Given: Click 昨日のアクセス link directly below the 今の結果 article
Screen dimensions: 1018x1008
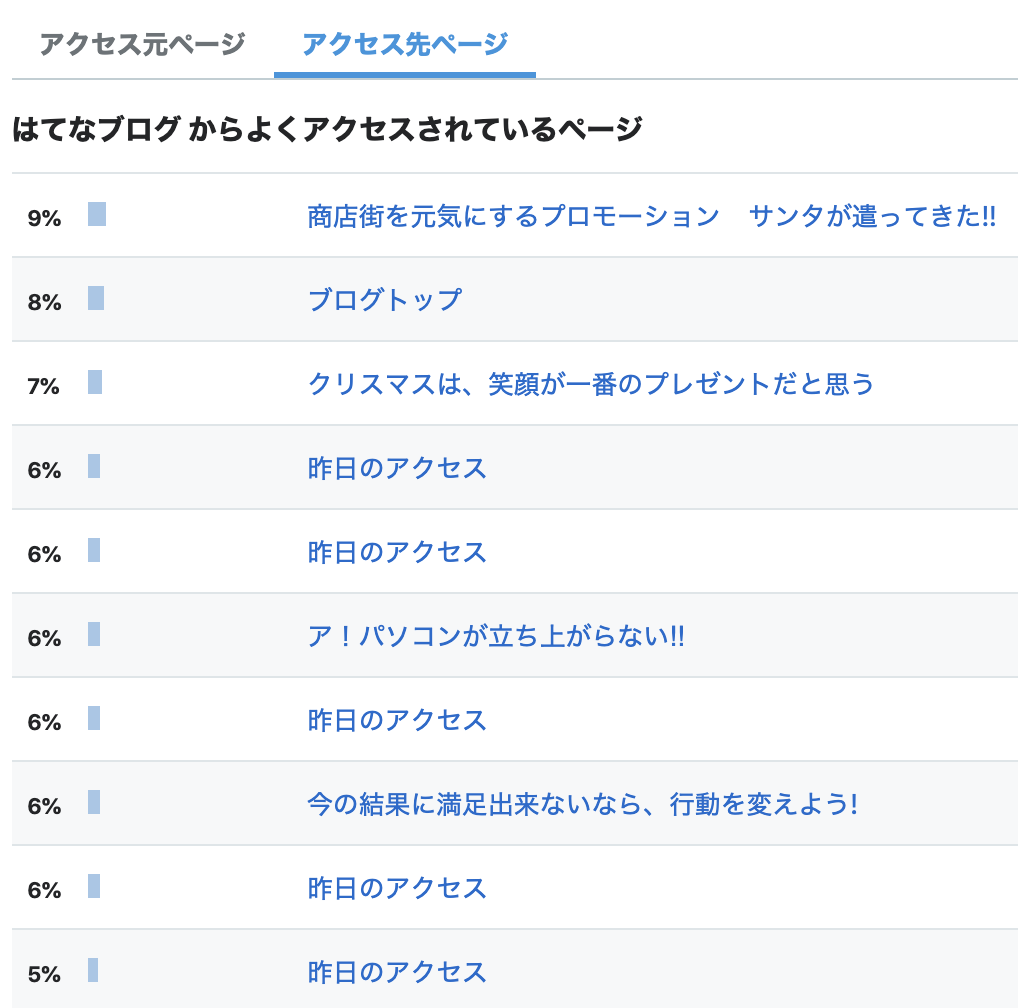Looking at the screenshot, I should pos(397,888).
